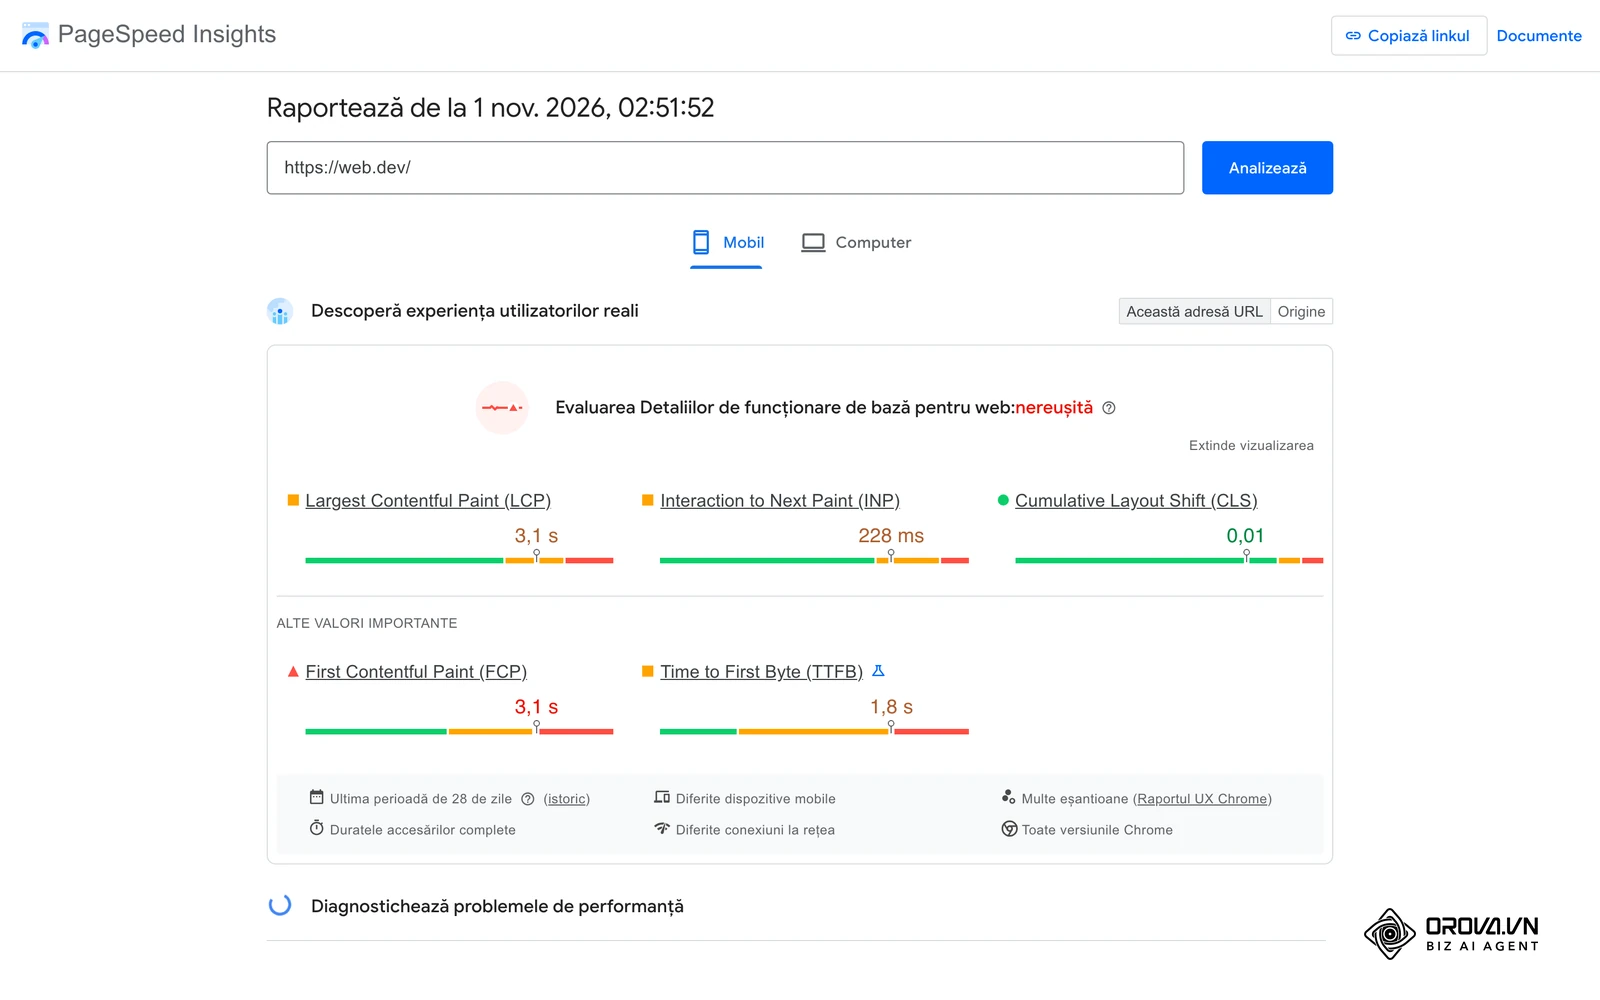Click the LCP distribution bar
Viewport: 1600px width, 1000px height.
click(x=459, y=561)
